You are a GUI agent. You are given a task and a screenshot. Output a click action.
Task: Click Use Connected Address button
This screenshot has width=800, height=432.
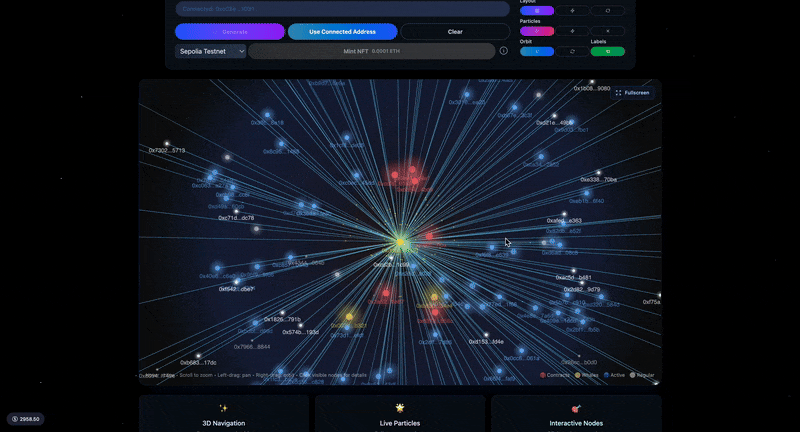coord(342,32)
